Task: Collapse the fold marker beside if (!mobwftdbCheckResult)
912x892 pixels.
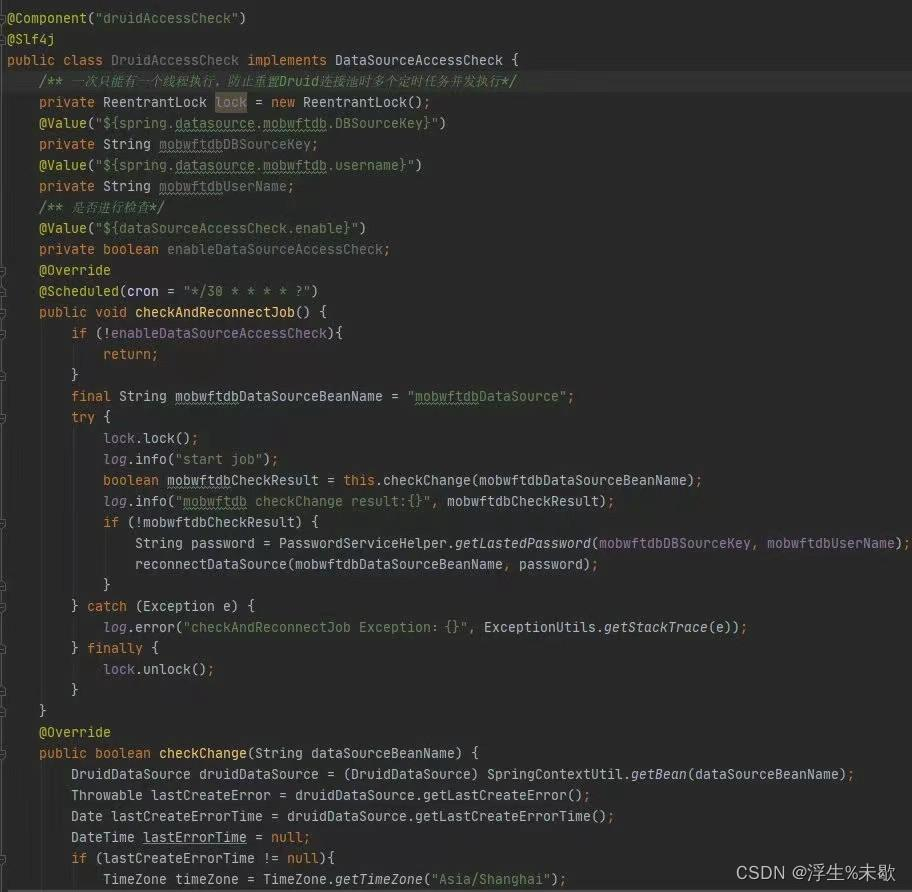Action: (2, 523)
